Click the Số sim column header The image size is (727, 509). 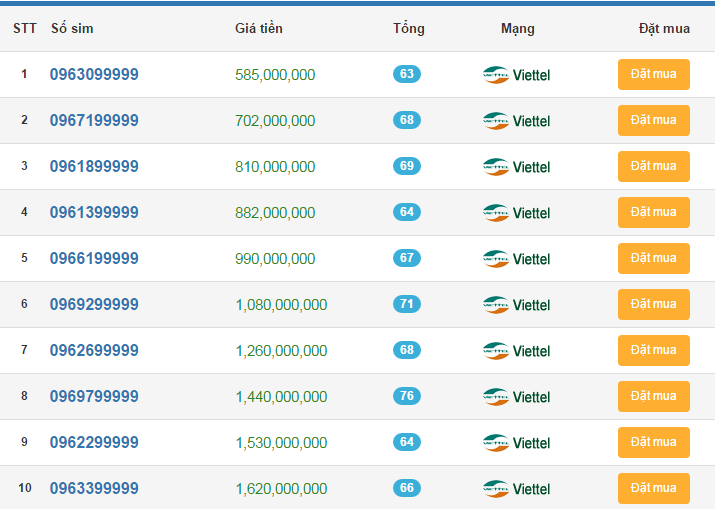72,29
